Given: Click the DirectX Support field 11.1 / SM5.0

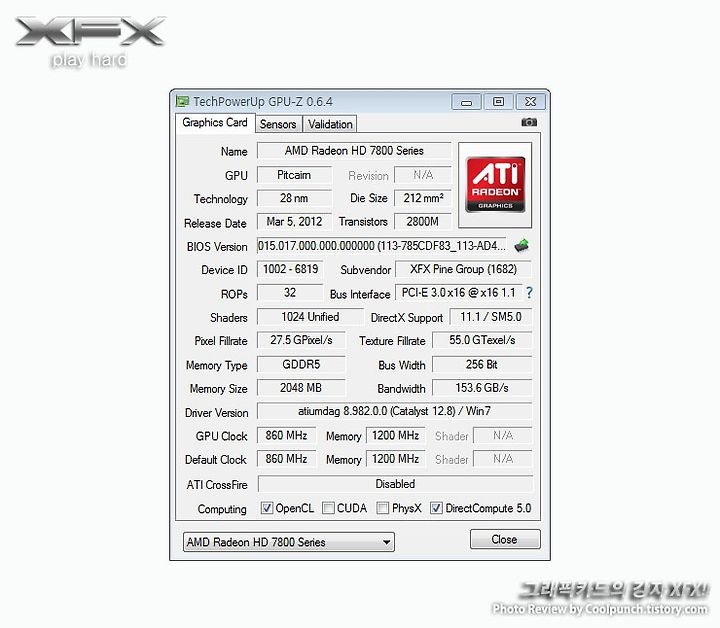Looking at the screenshot, I should click(x=490, y=317).
